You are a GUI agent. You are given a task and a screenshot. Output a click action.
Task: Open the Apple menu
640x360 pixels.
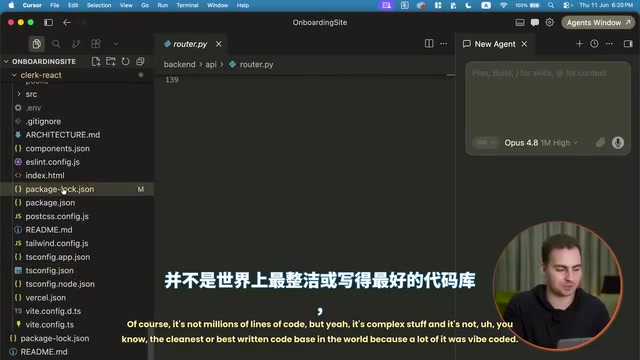(11, 5)
